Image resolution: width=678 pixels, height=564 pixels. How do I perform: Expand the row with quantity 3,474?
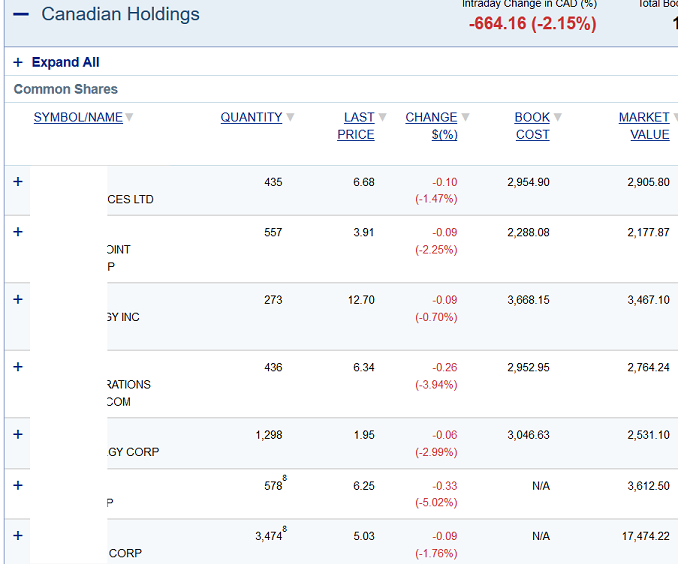tap(18, 535)
